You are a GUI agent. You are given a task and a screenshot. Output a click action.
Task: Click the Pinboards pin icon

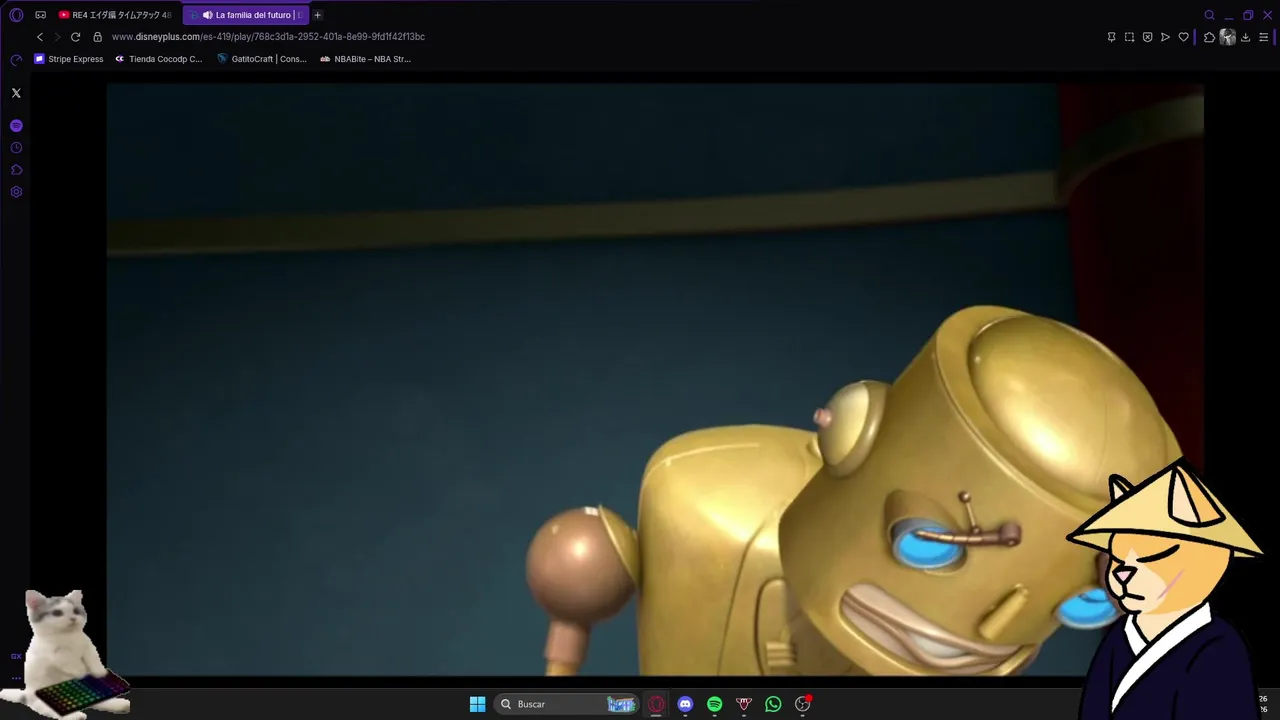tap(1111, 37)
